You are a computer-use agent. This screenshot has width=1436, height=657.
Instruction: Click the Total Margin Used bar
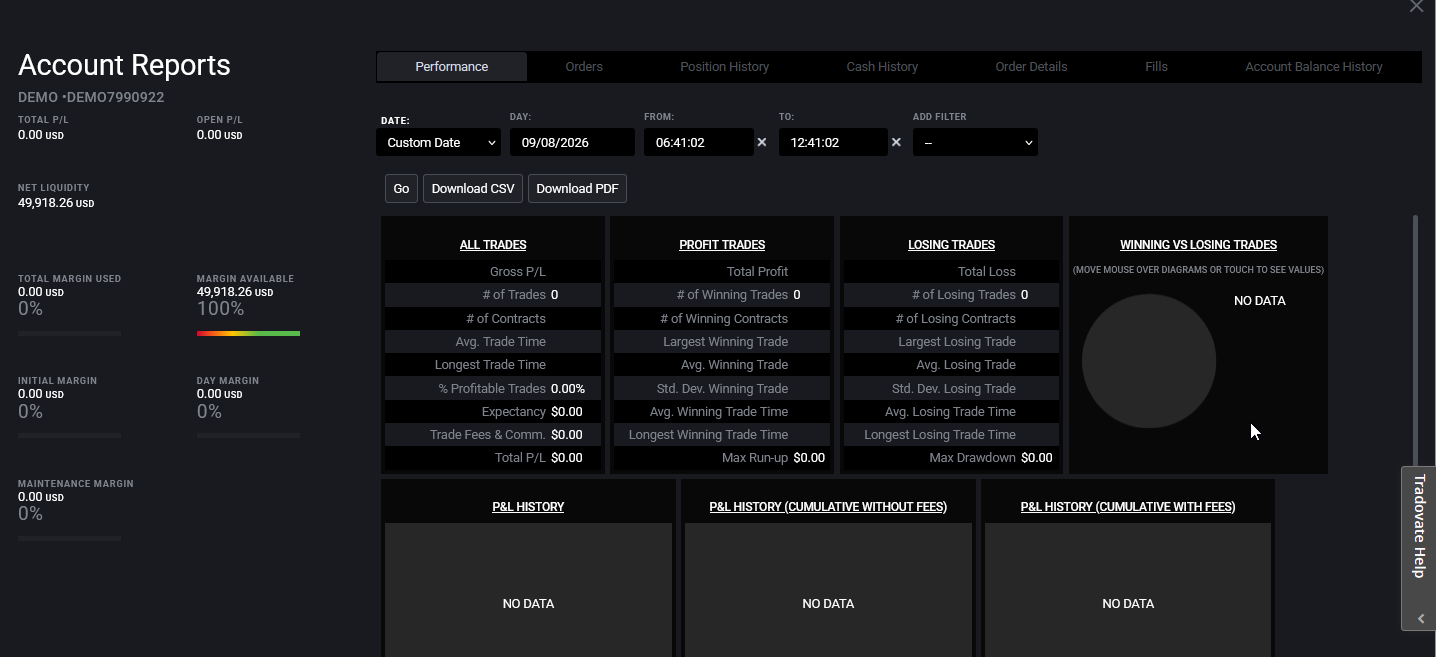click(x=69, y=333)
